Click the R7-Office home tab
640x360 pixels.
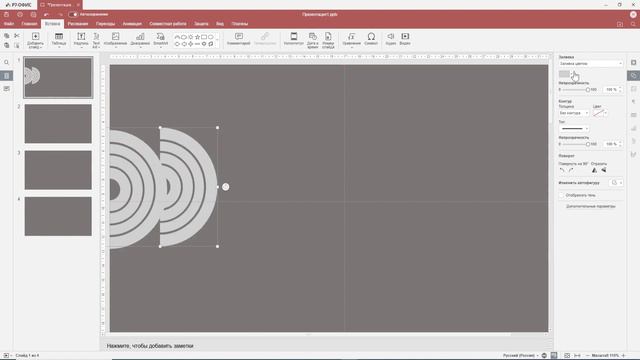[18, 4]
